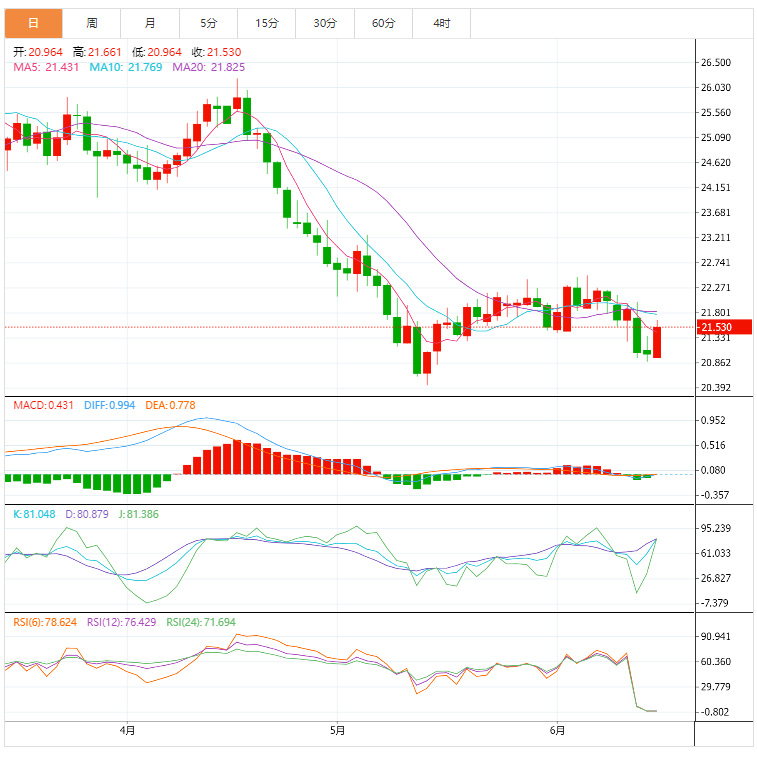Click the MA20: 21.825 indicator label
This screenshot has height=757, width=757.
click(x=209, y=67)
